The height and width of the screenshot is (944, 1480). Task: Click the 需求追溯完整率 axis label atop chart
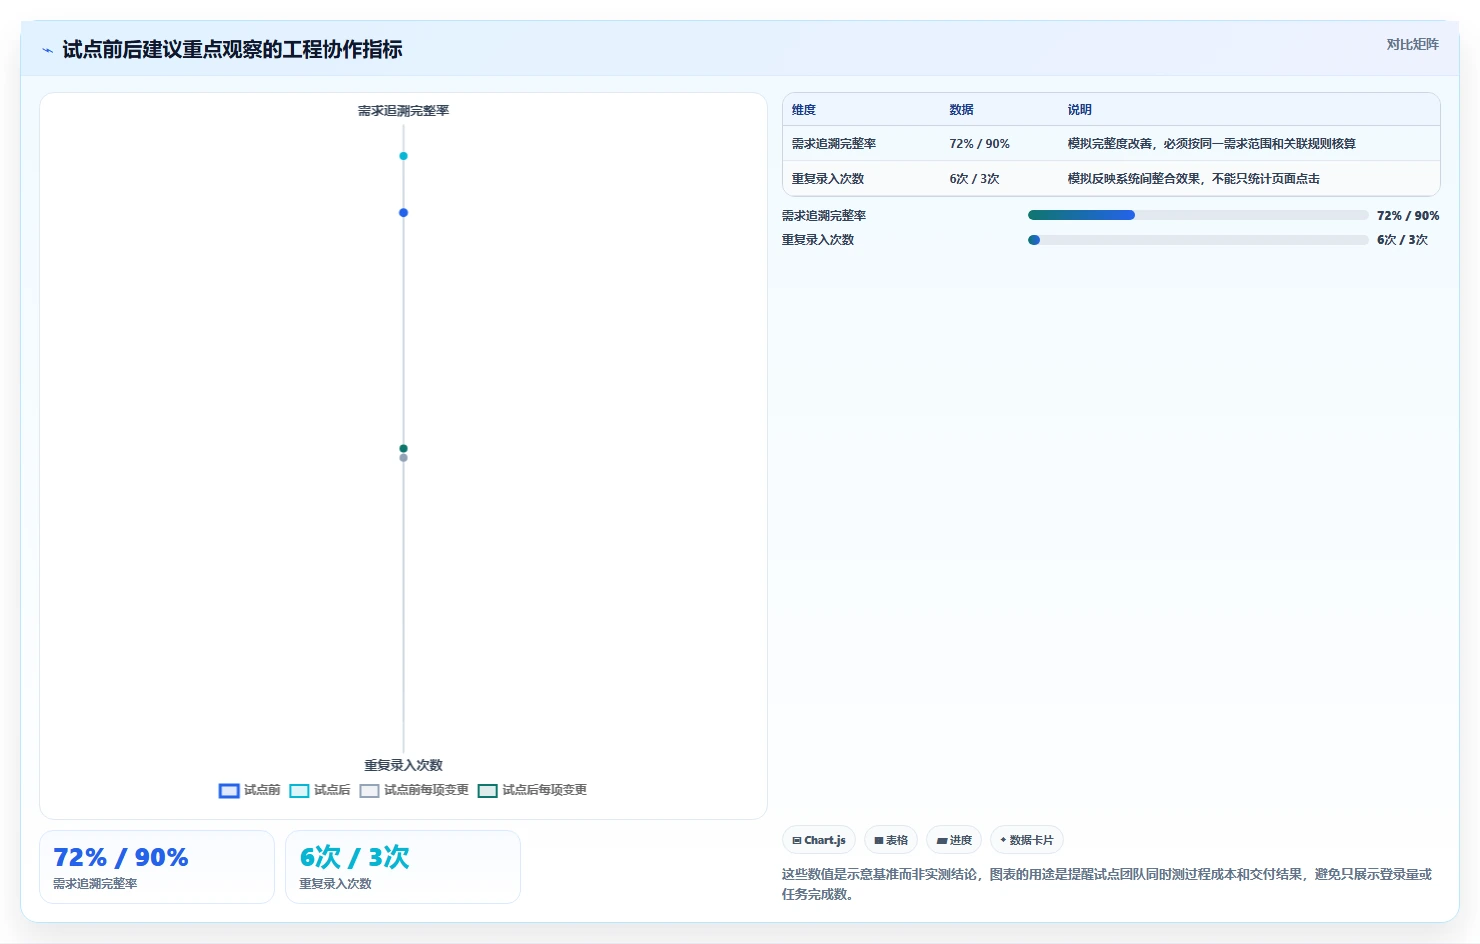(x=403, y=111)
